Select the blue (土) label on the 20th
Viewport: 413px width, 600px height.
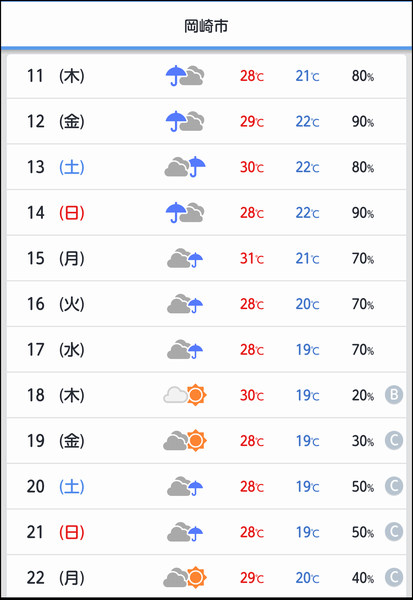(x=72, y=486)
